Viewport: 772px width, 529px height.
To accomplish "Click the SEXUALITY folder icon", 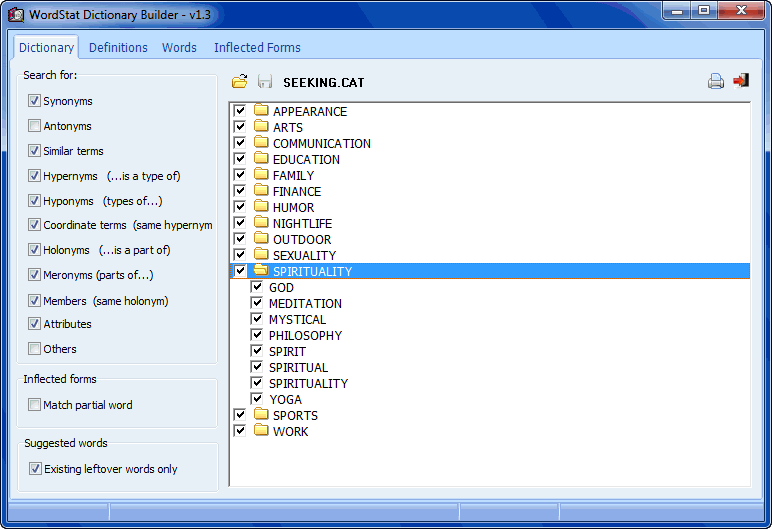I will click(261, 254).
